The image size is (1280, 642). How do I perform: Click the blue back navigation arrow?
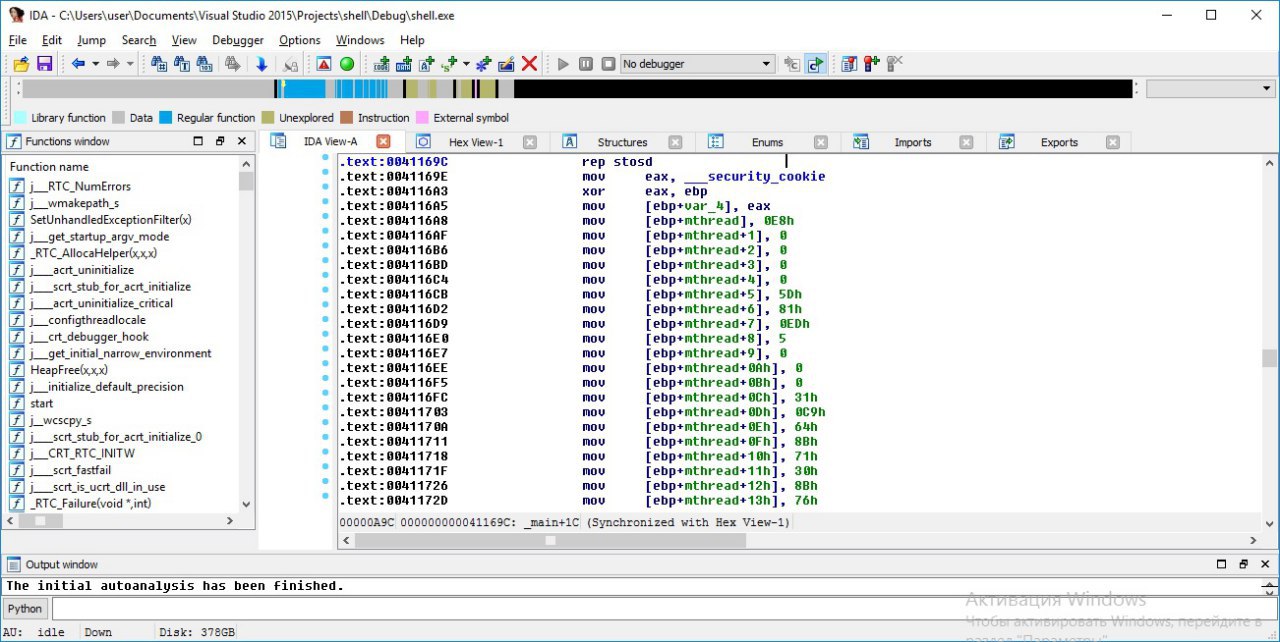click(78, 64)
